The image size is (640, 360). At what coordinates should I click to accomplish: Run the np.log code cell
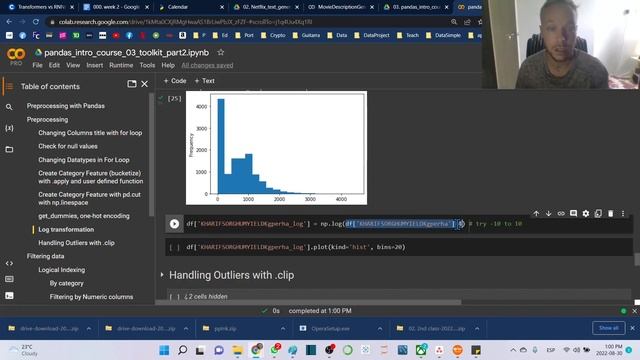[x=174, y=224]
